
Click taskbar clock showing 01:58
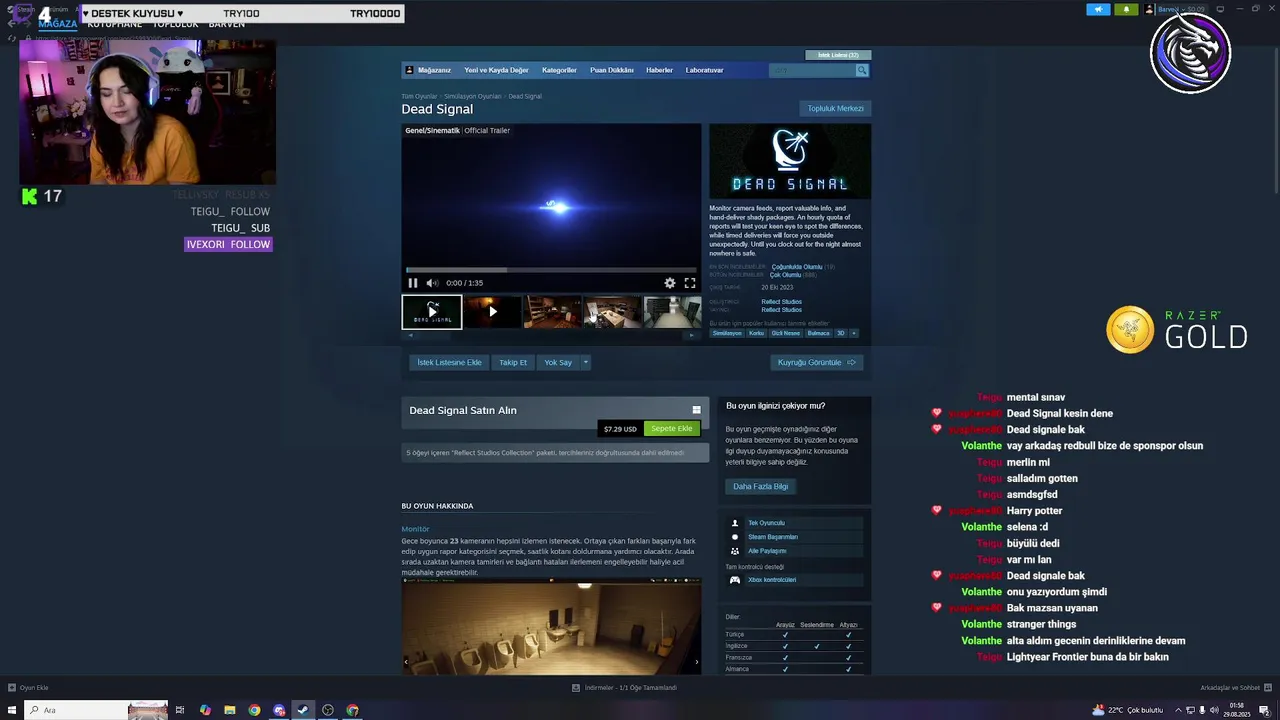pyautogui.click(x=1236, y=710)
